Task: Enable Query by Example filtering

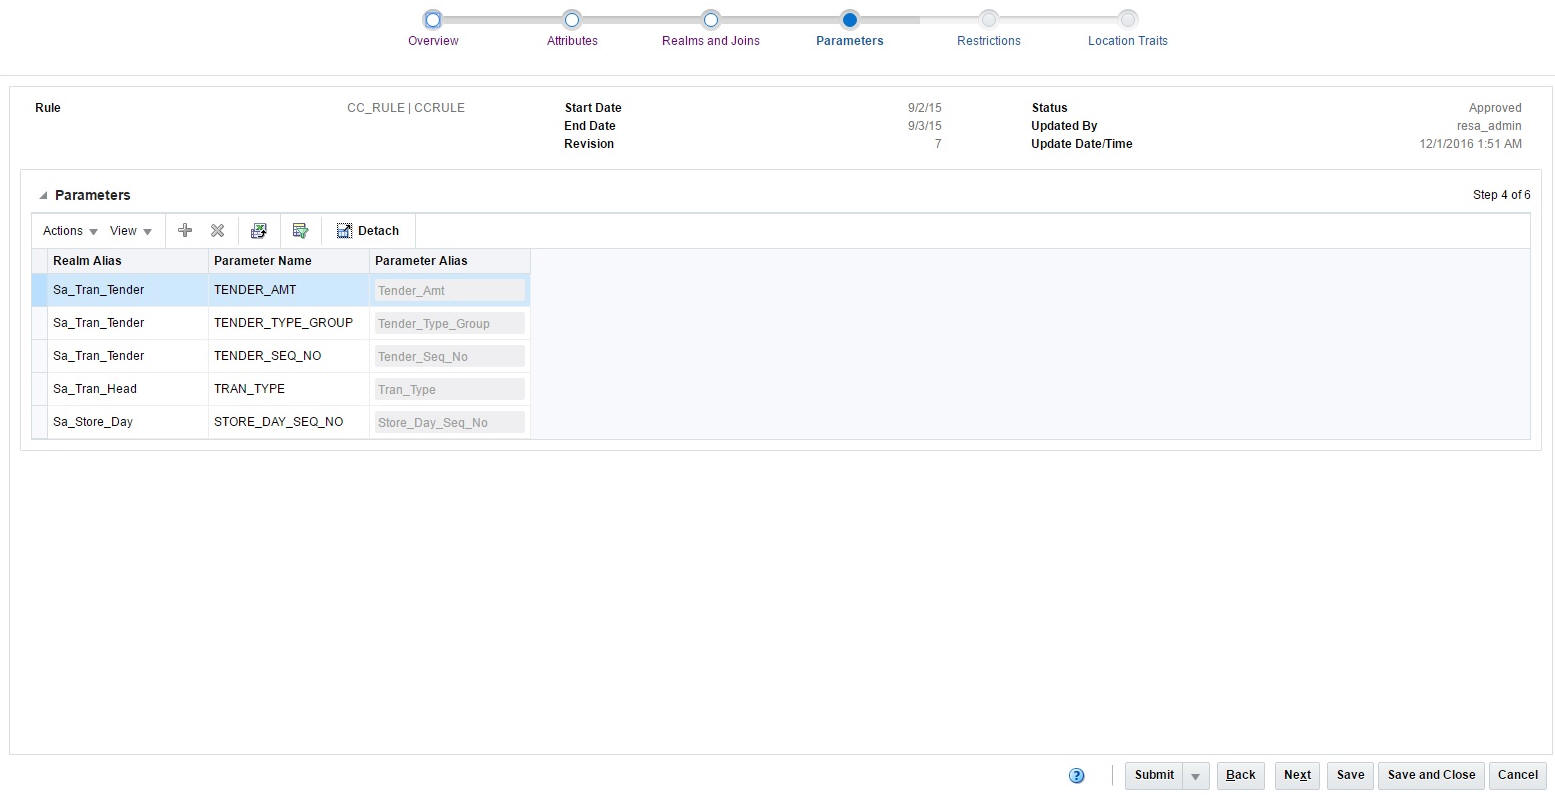Action: (301, 230)
